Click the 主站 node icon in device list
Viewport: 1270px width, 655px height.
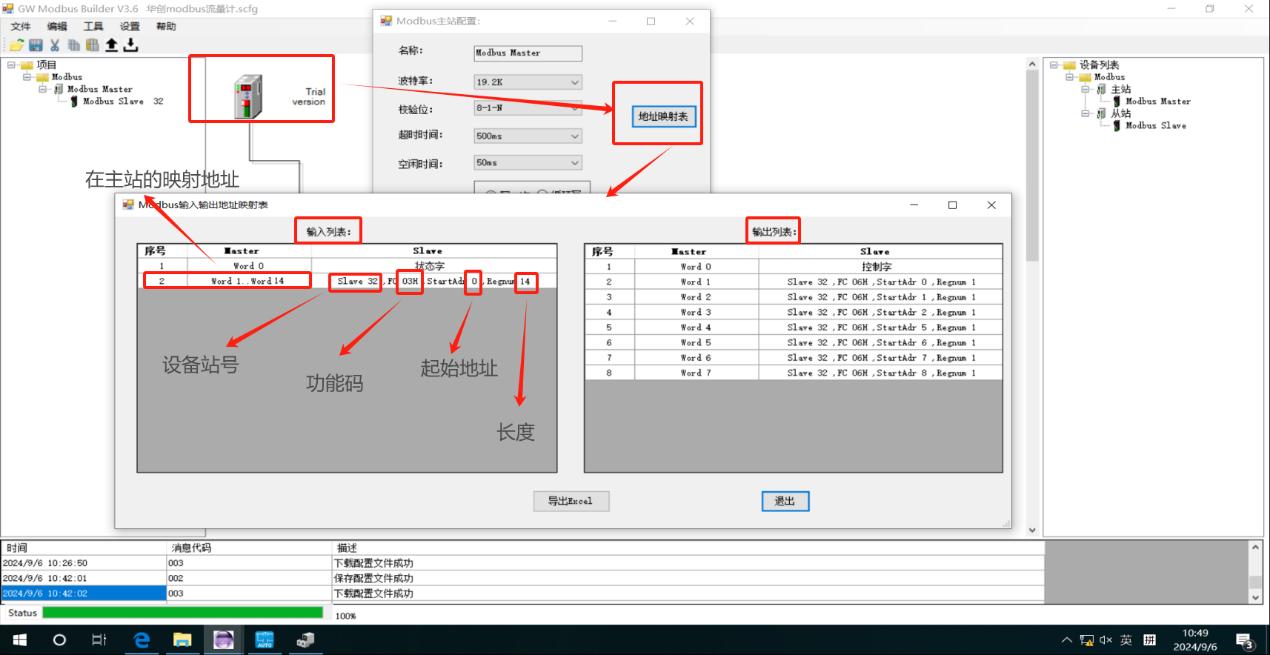point(1101,89)
